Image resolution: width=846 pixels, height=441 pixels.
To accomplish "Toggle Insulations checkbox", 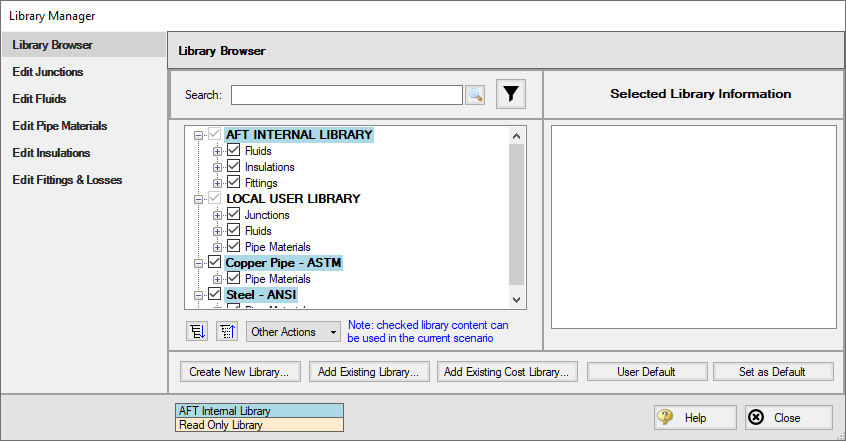I will point(234,166).
